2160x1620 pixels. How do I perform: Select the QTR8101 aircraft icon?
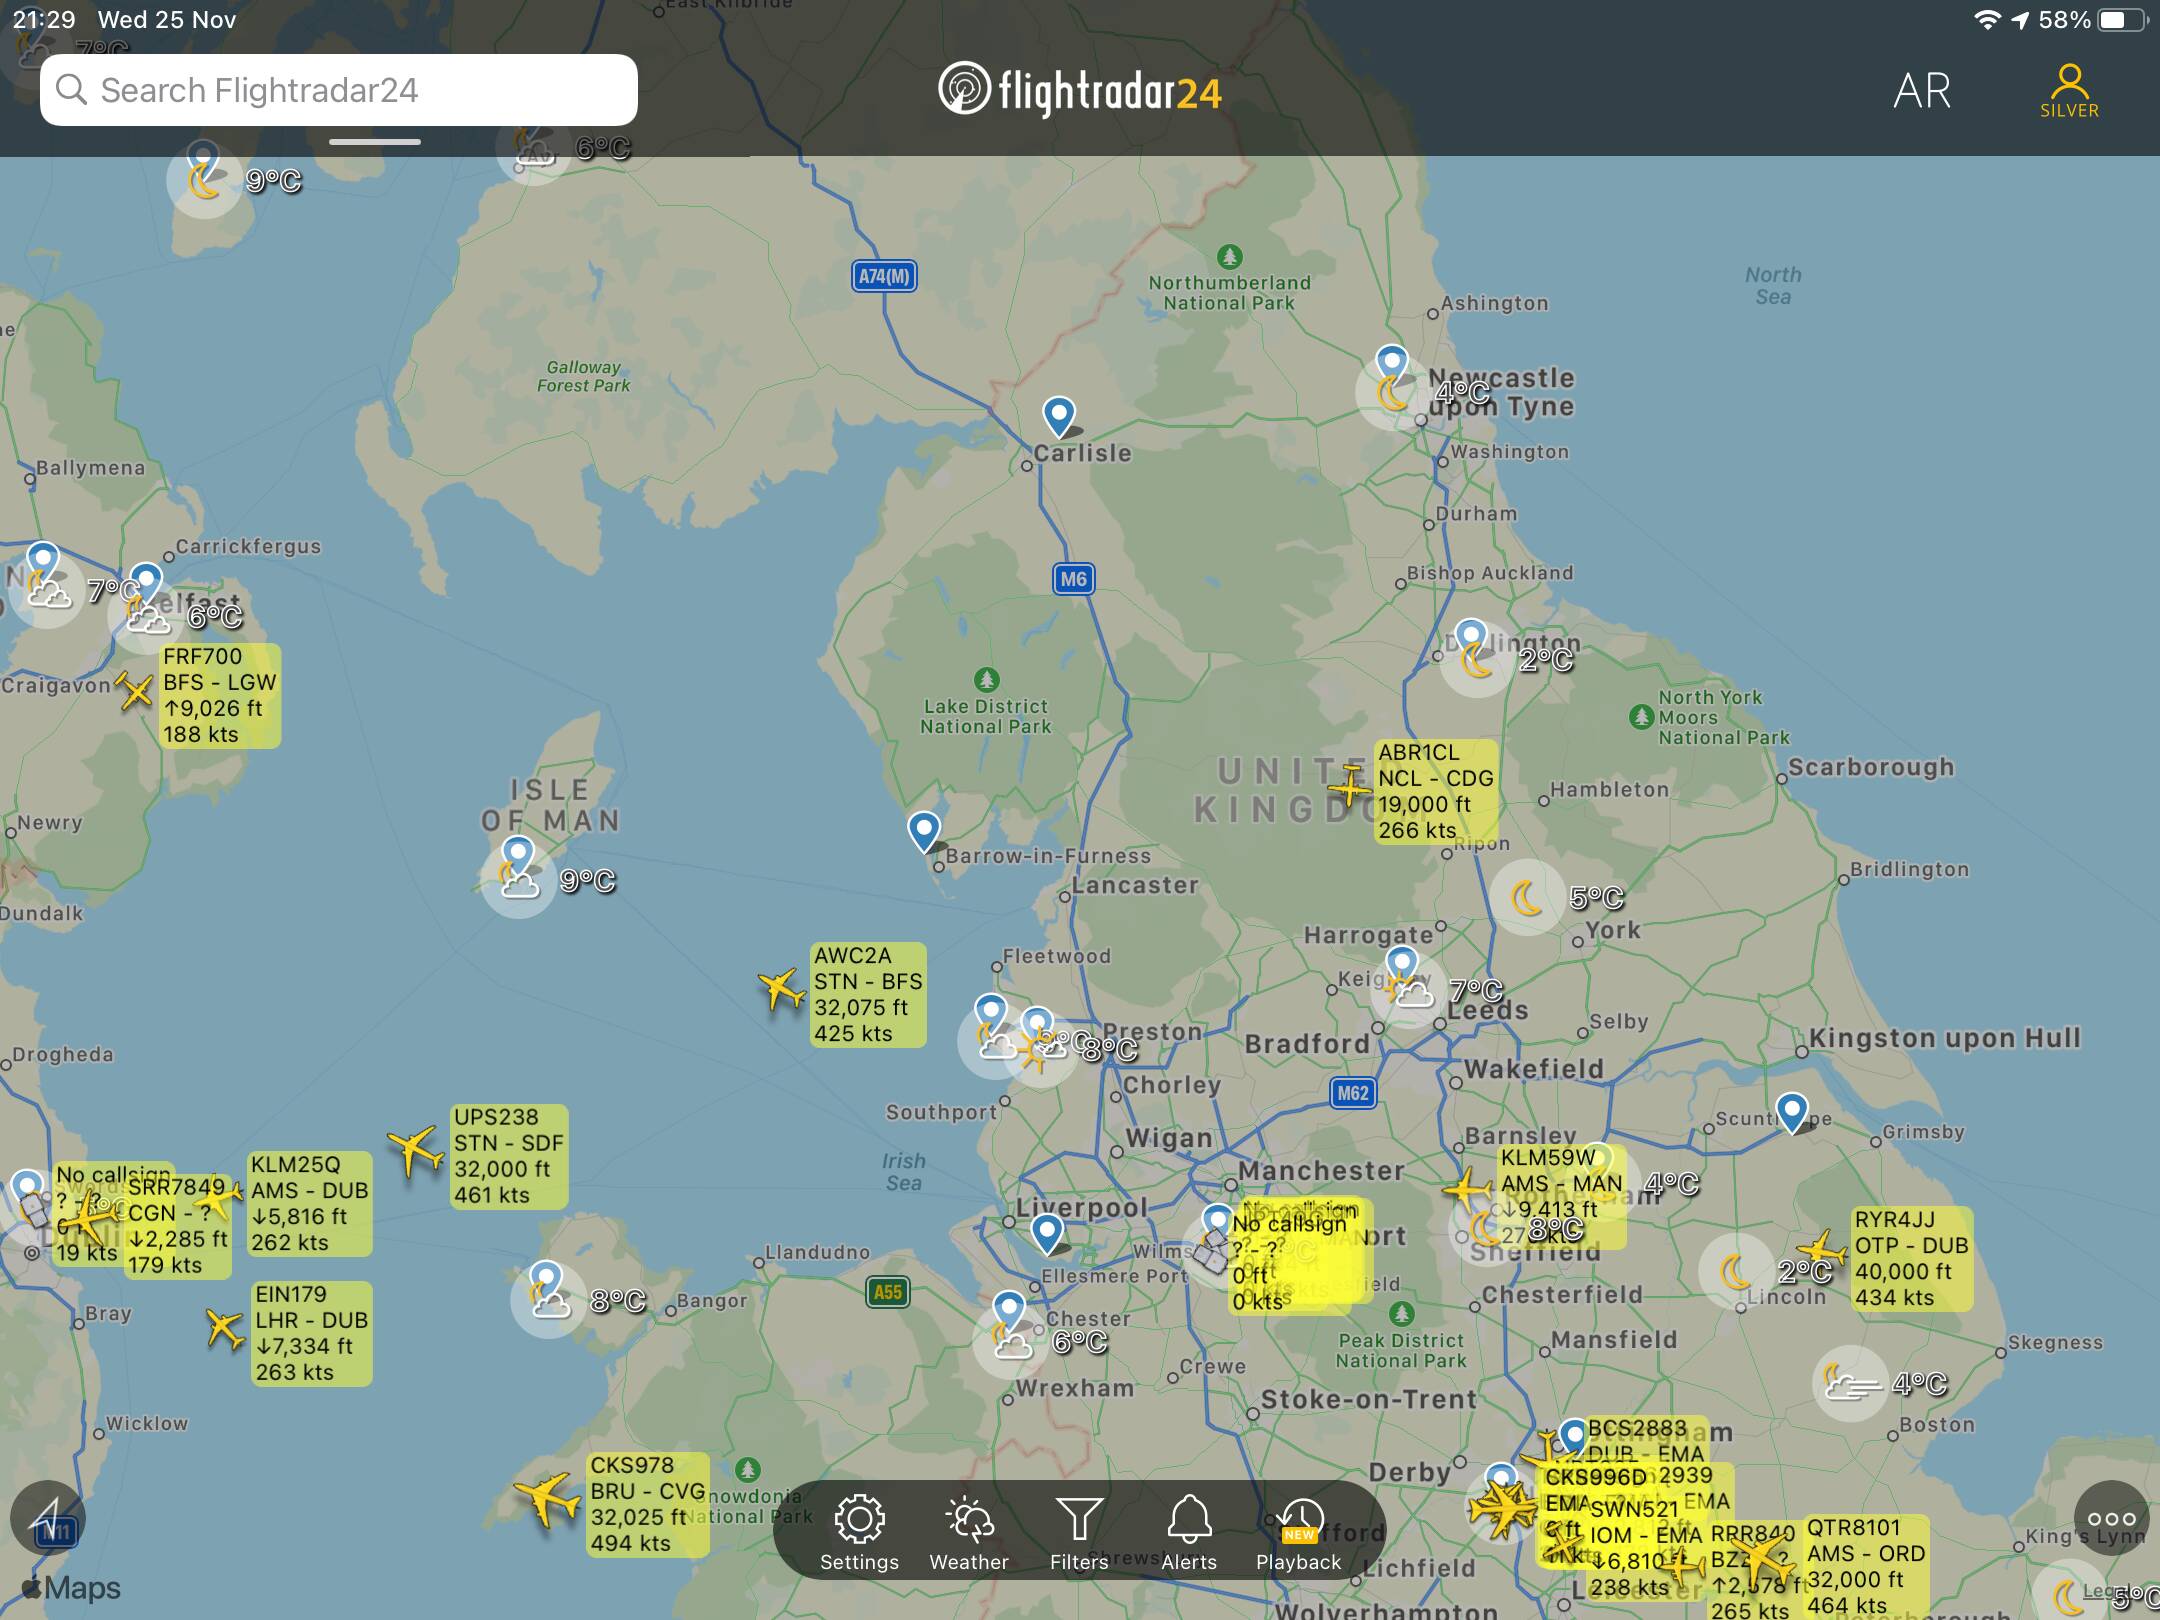(1765, 1560)
